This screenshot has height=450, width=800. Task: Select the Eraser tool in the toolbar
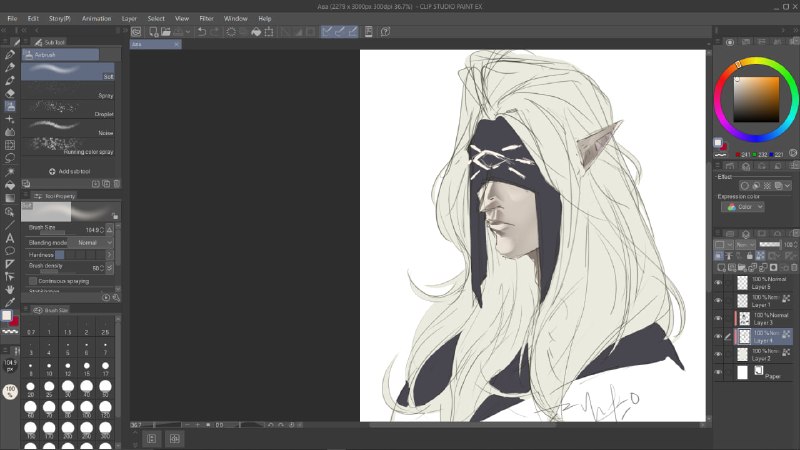[10, 93]
